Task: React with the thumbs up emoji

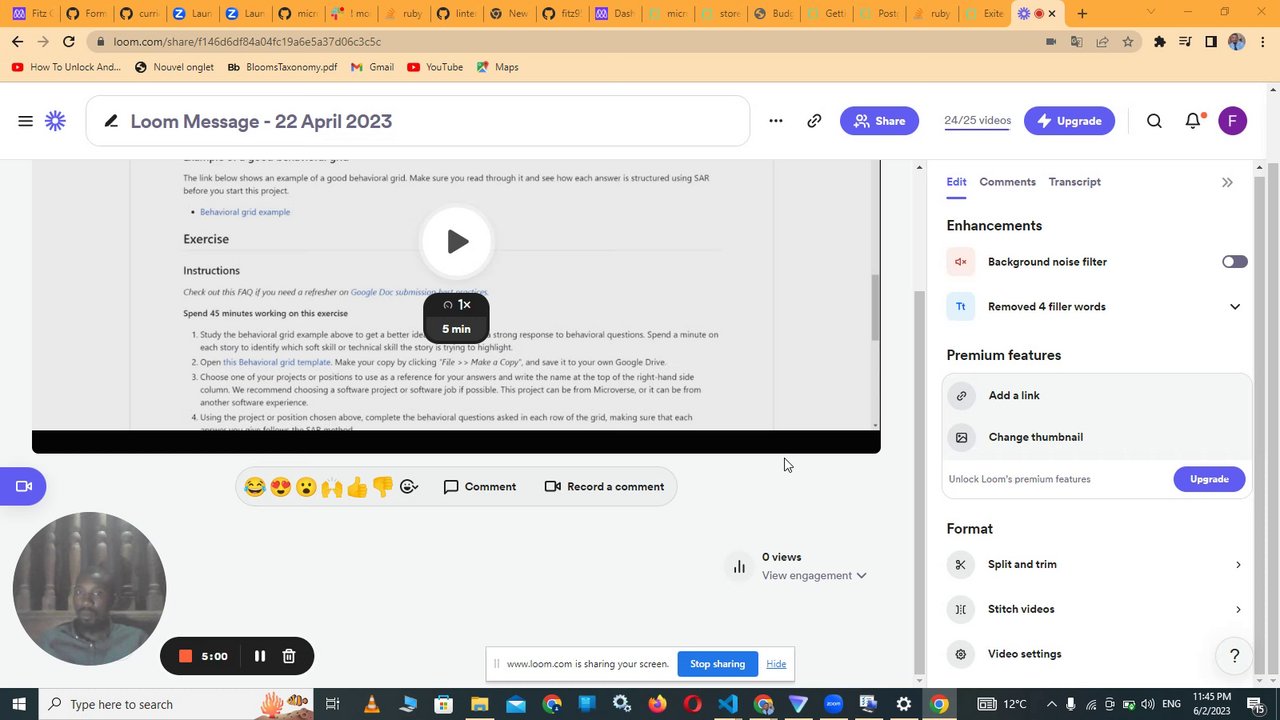Action: 357,487
